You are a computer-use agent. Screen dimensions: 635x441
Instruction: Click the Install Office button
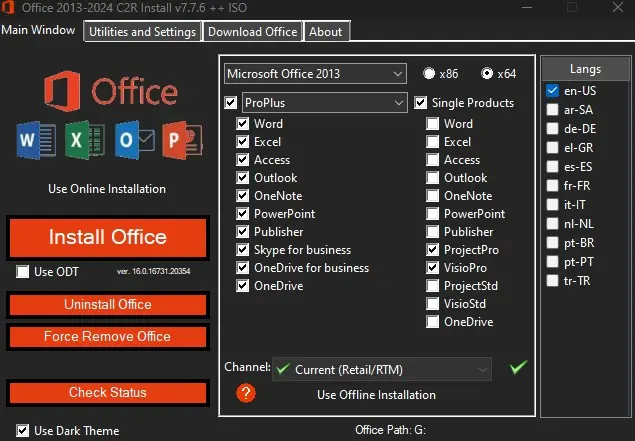[108, 237]
